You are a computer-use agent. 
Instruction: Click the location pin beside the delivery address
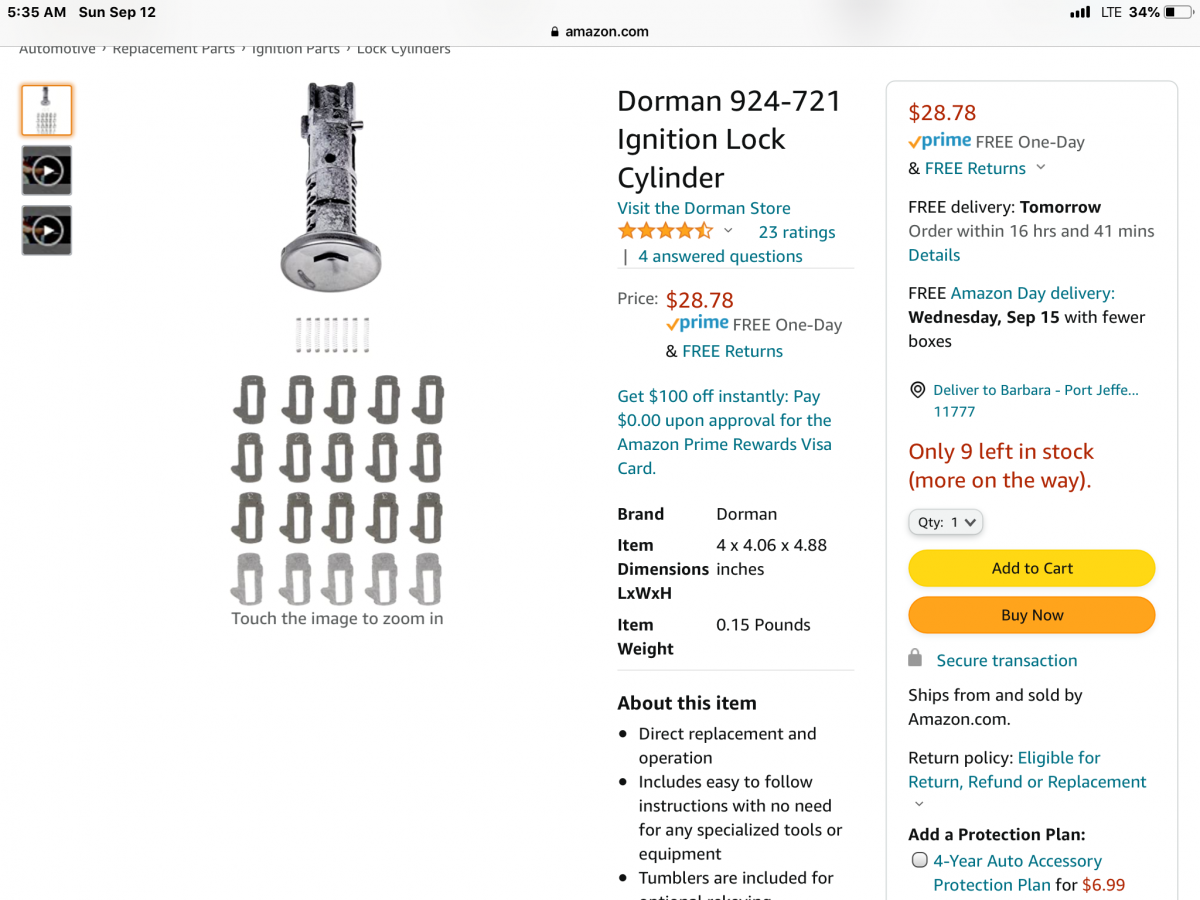[916, 390]
